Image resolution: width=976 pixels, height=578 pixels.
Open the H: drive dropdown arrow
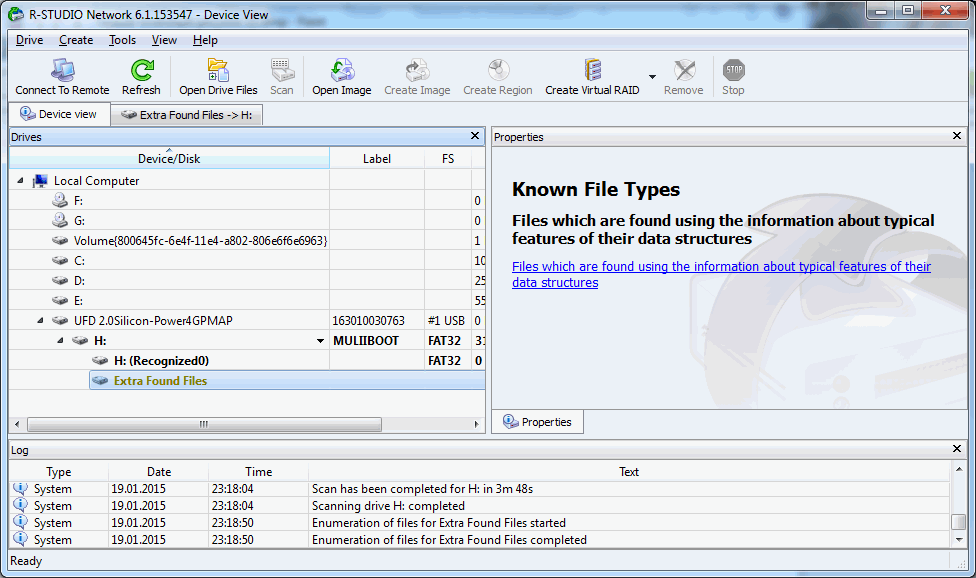(320, 341)
